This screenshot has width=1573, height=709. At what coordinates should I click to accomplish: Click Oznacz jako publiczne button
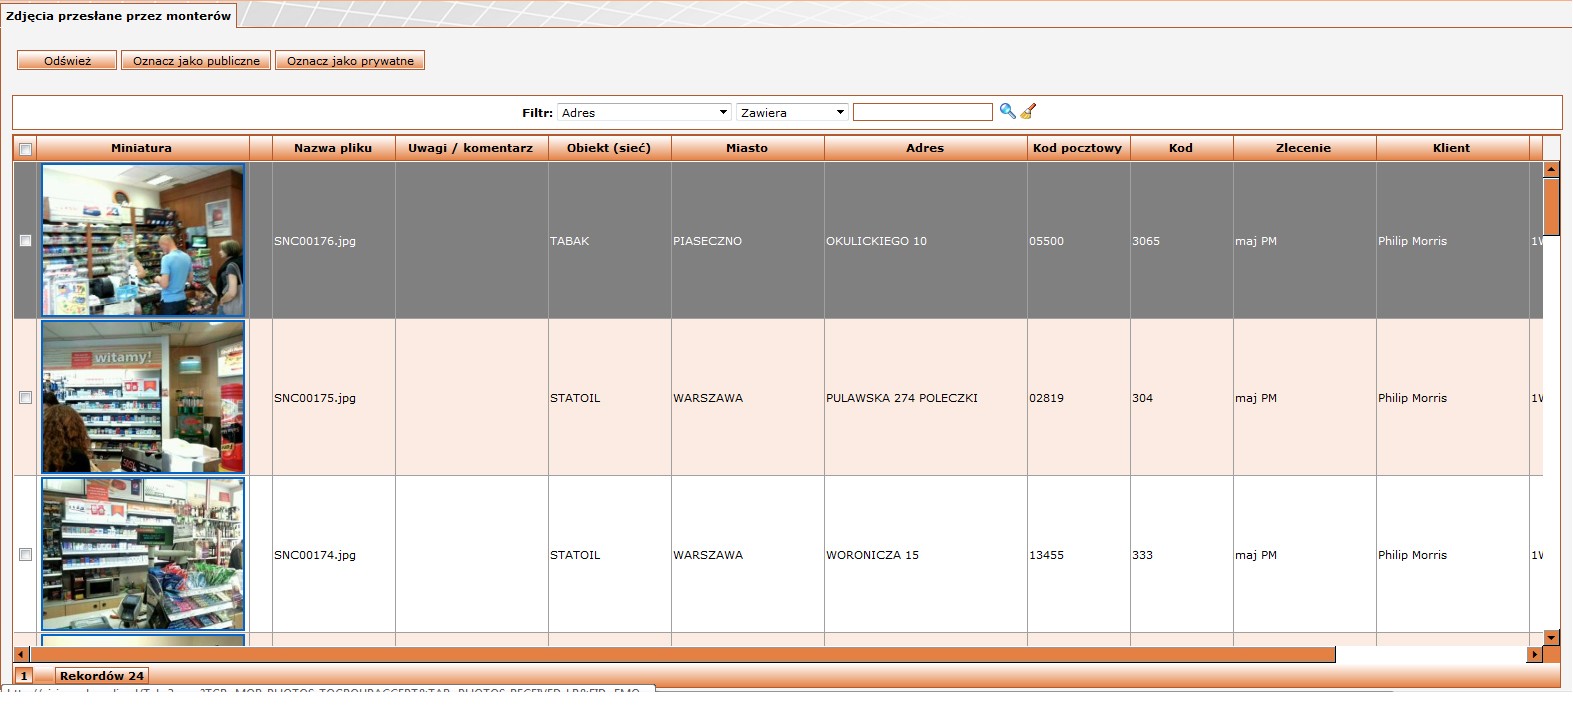pos(196,61)
